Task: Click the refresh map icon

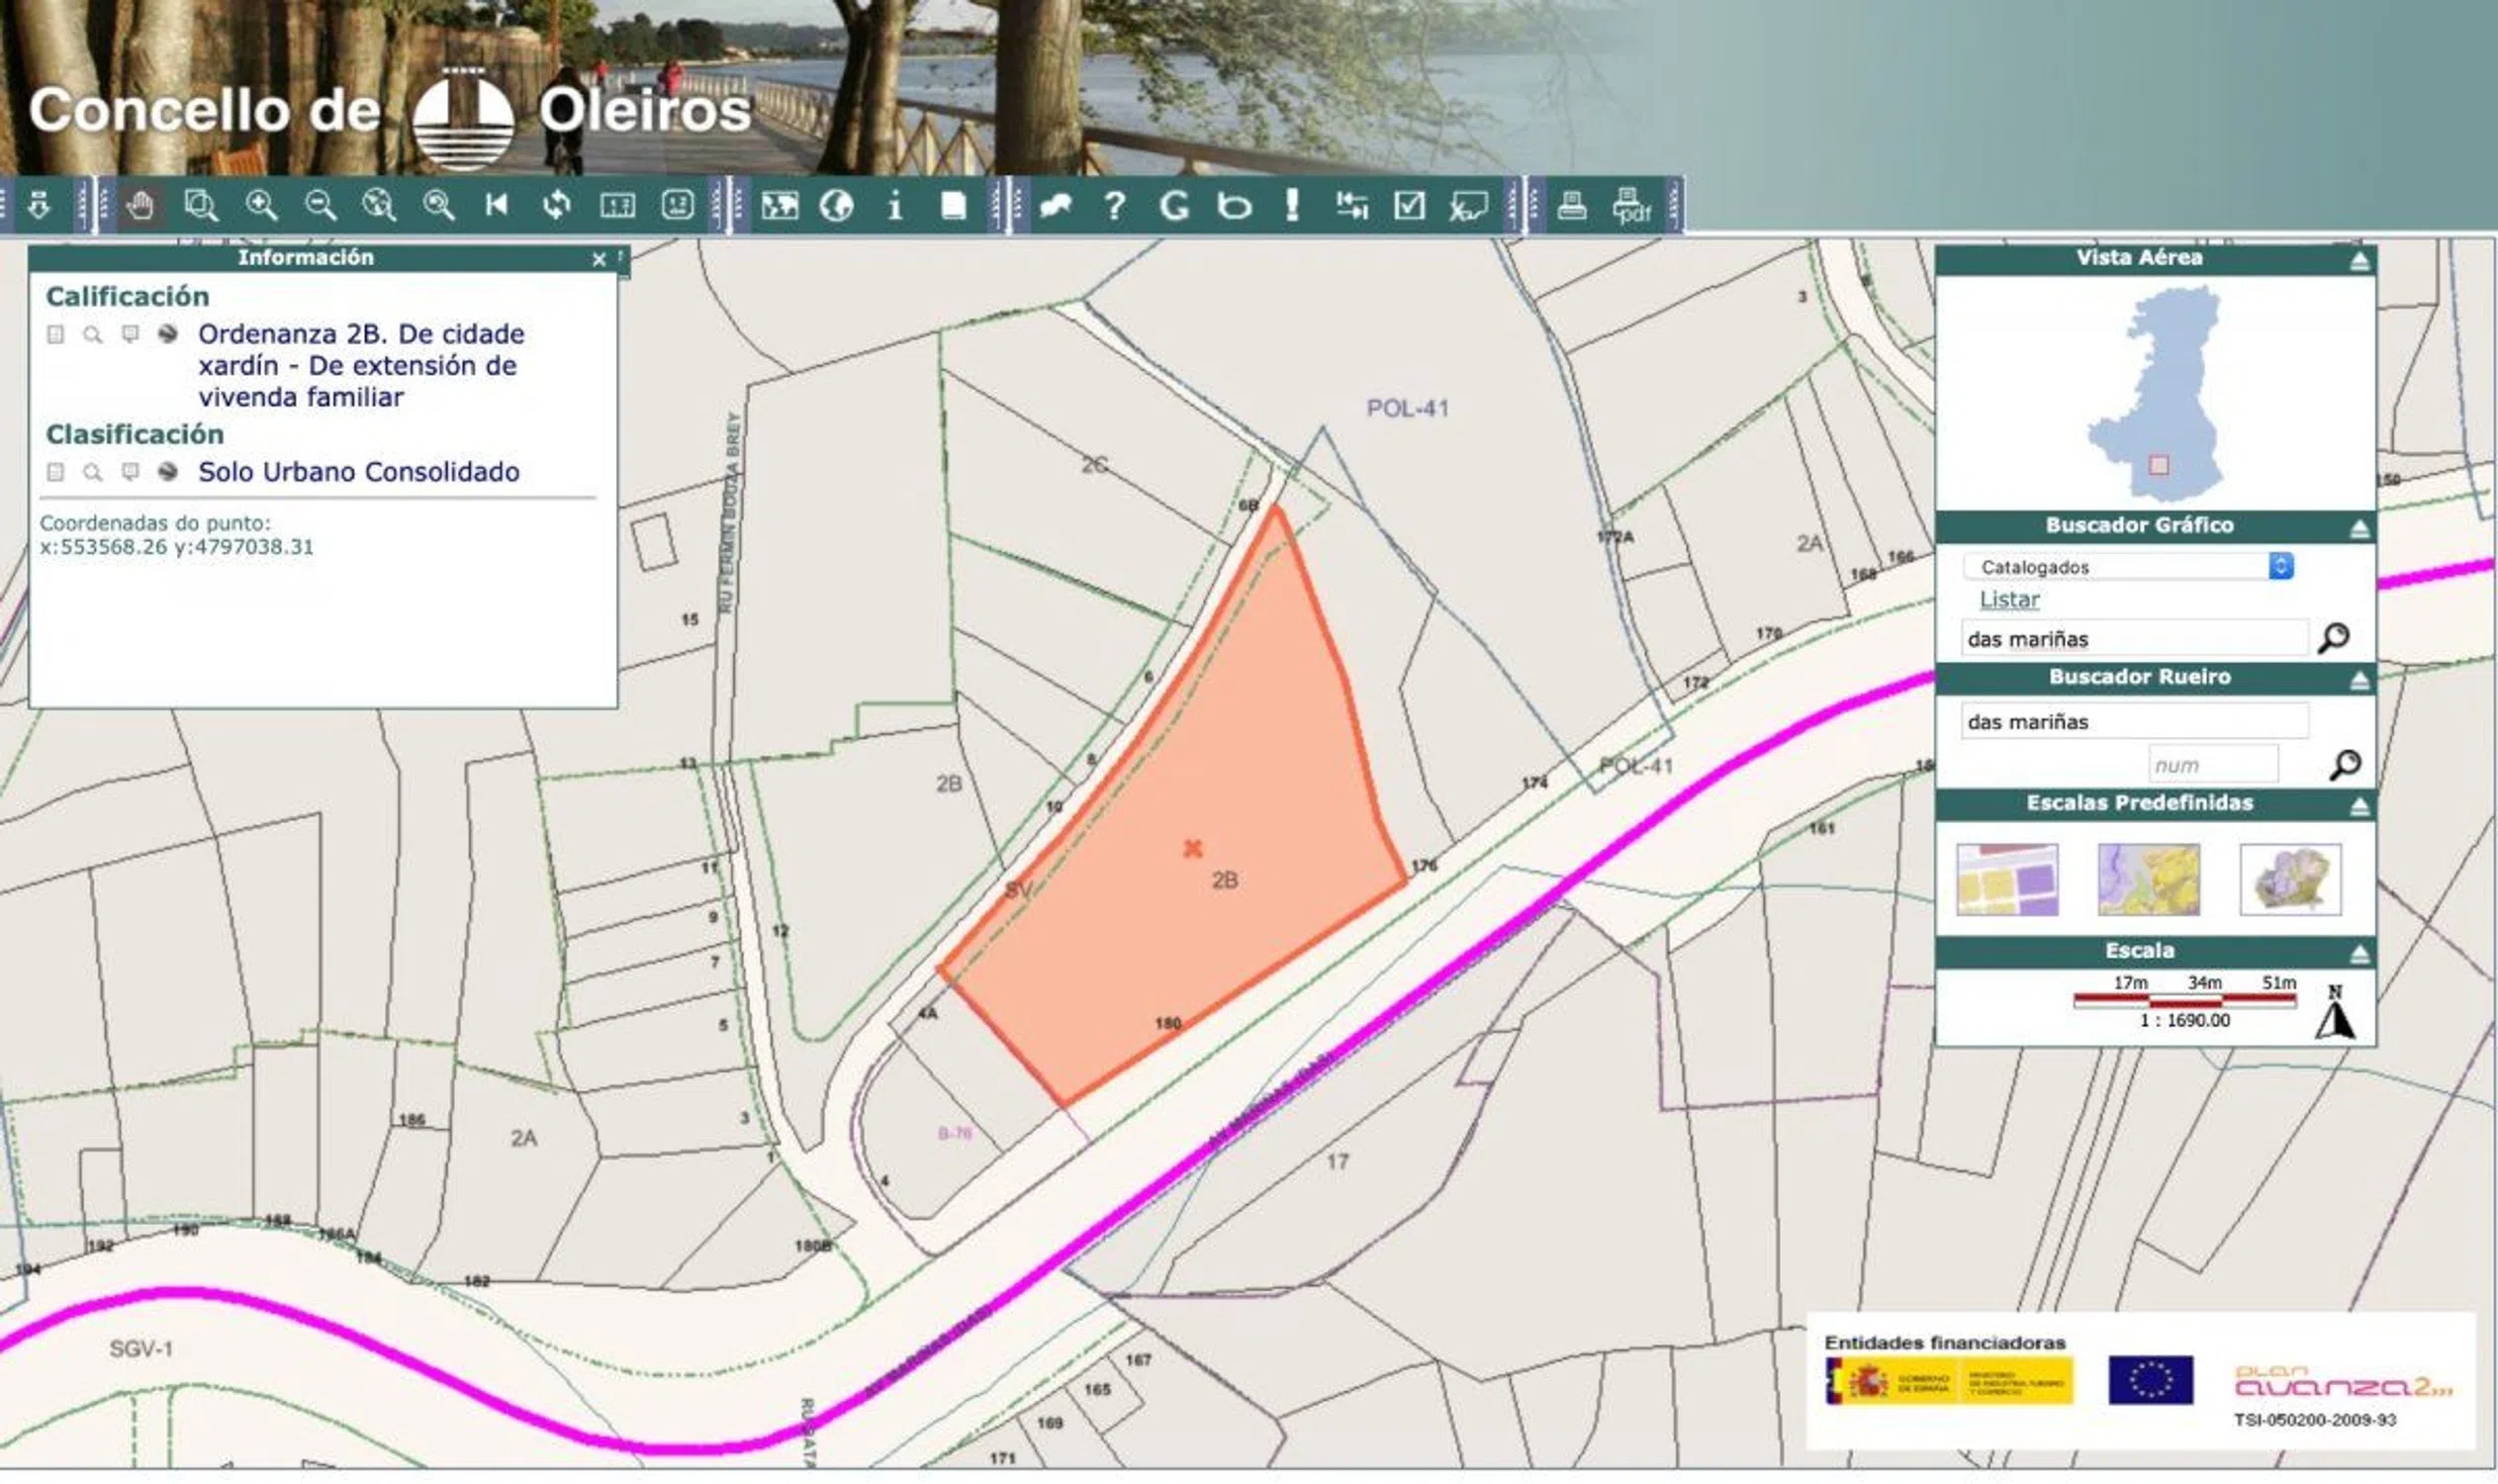Action: pyautogui.click(x=556, y=206)
